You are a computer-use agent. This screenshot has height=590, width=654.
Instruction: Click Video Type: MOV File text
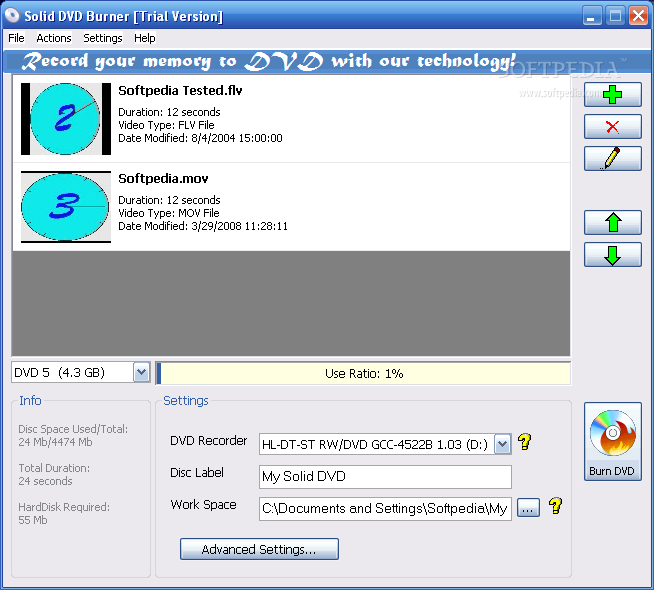(x=169, y=213)
